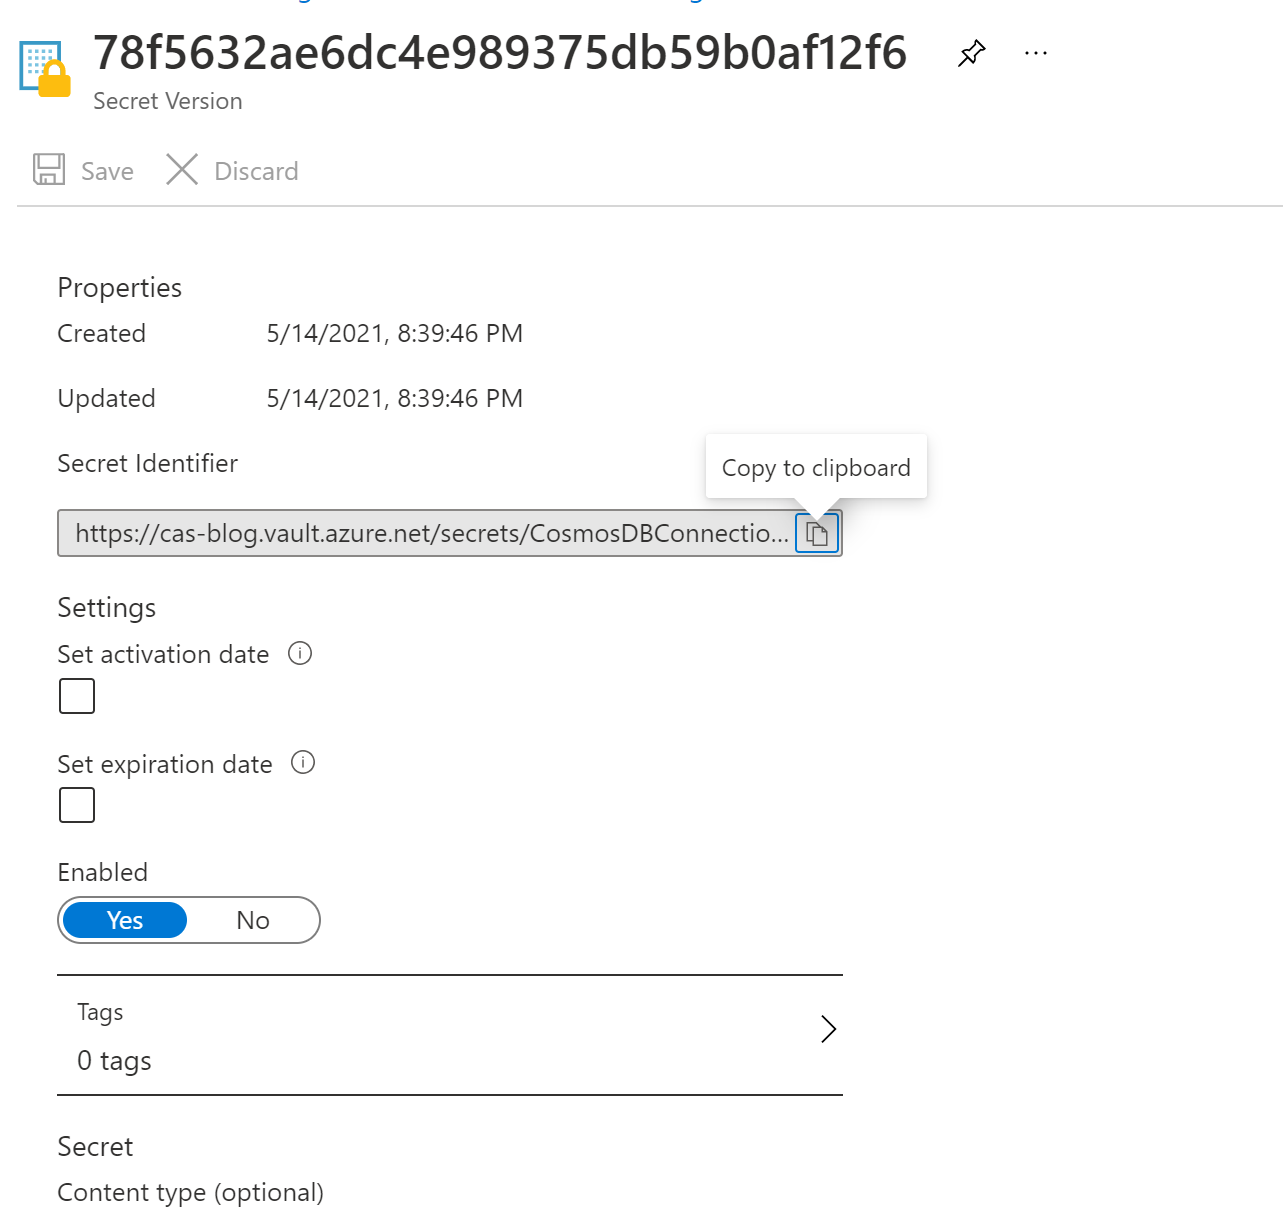Screen dimensions: 1283x1215
Task: Copy Secret Identifier to clipboard
Action: tap(817, 533)
